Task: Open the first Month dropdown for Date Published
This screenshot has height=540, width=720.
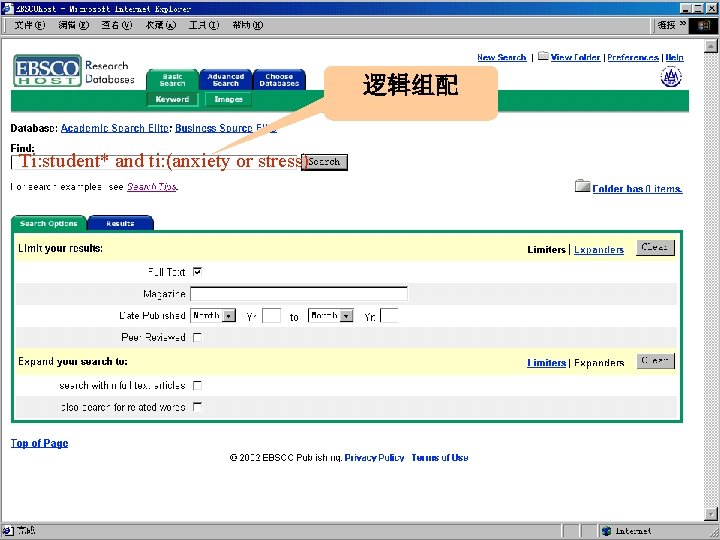Action: (213, 315)
